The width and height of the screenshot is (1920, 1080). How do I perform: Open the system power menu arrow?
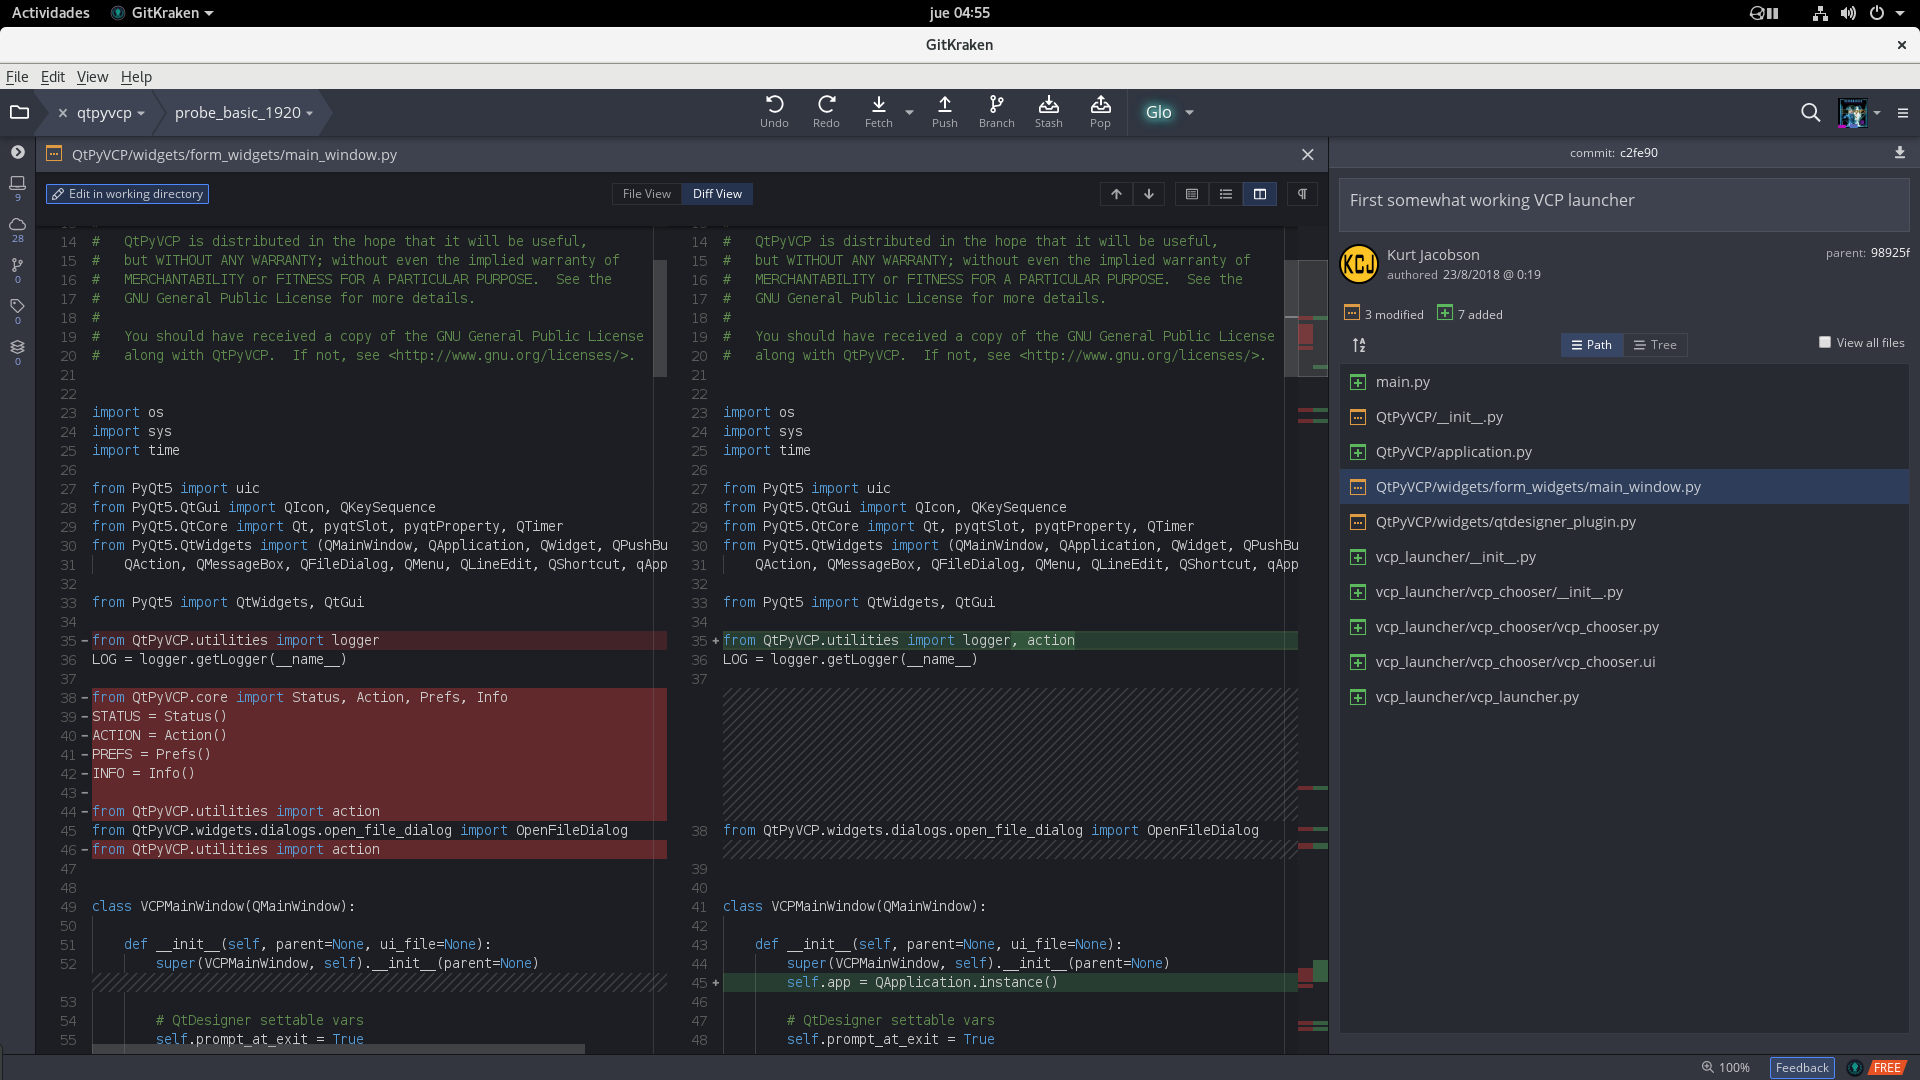coord(1899,13)
